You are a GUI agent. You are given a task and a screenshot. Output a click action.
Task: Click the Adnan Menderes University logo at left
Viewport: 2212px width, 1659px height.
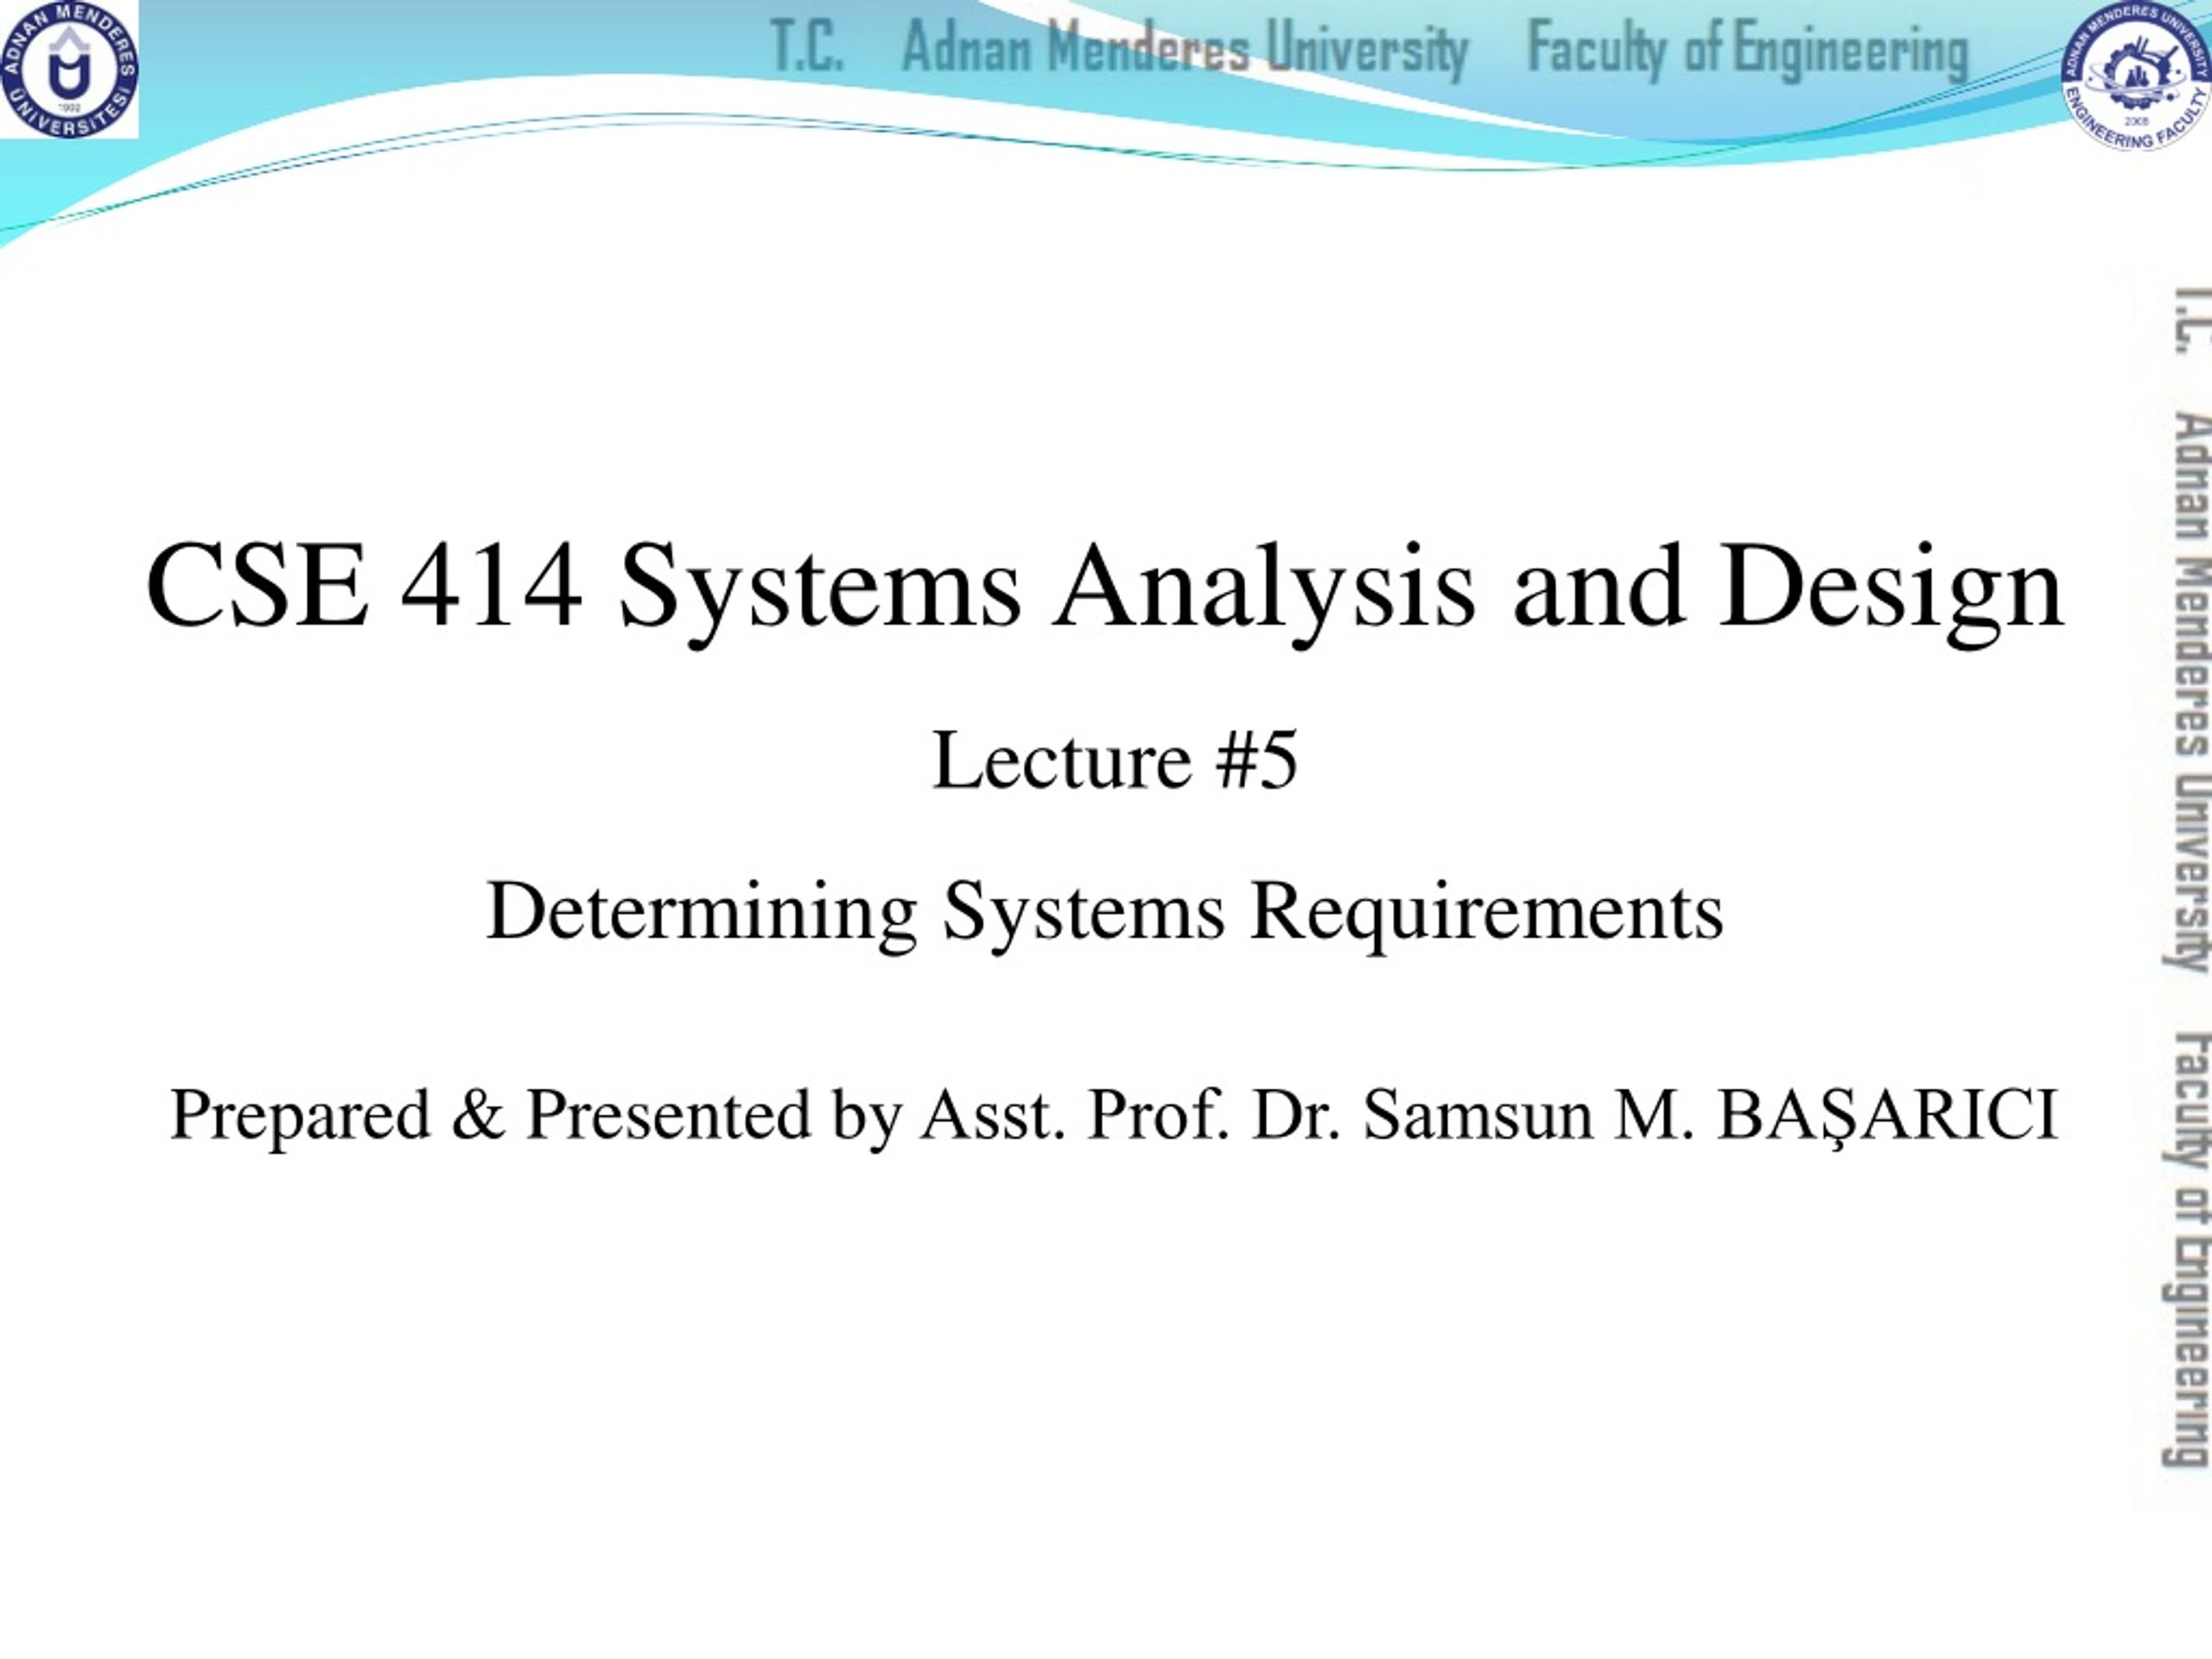click(69, 69)
